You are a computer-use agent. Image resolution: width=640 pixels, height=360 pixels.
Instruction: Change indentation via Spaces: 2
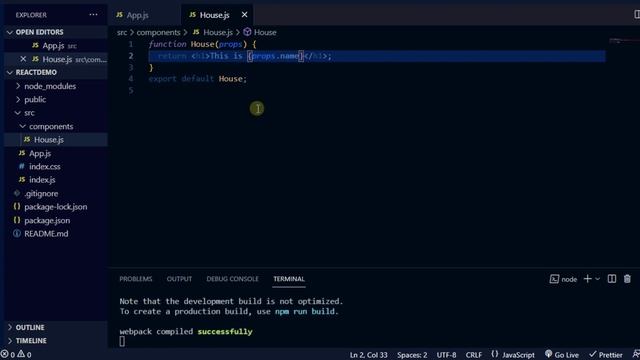(412, 355)
